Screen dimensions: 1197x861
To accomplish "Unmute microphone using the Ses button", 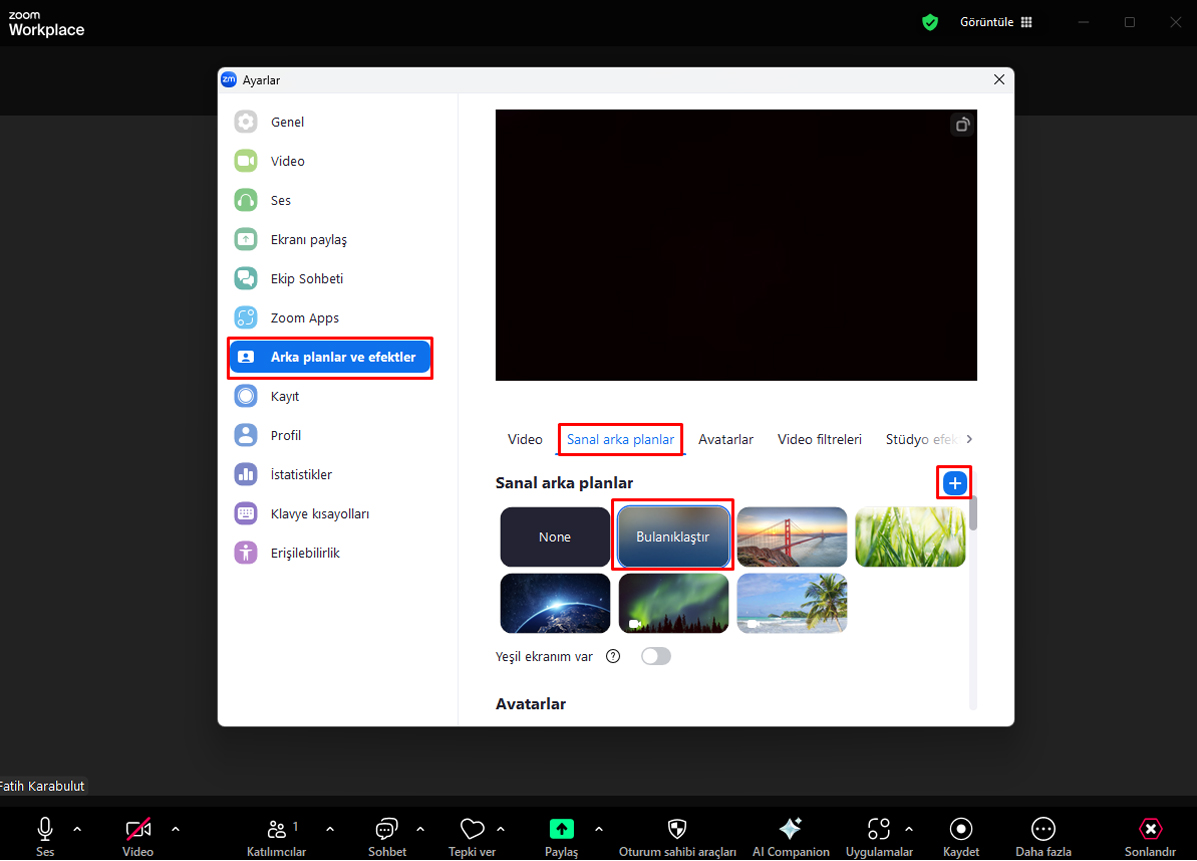I will click(45, 829).
